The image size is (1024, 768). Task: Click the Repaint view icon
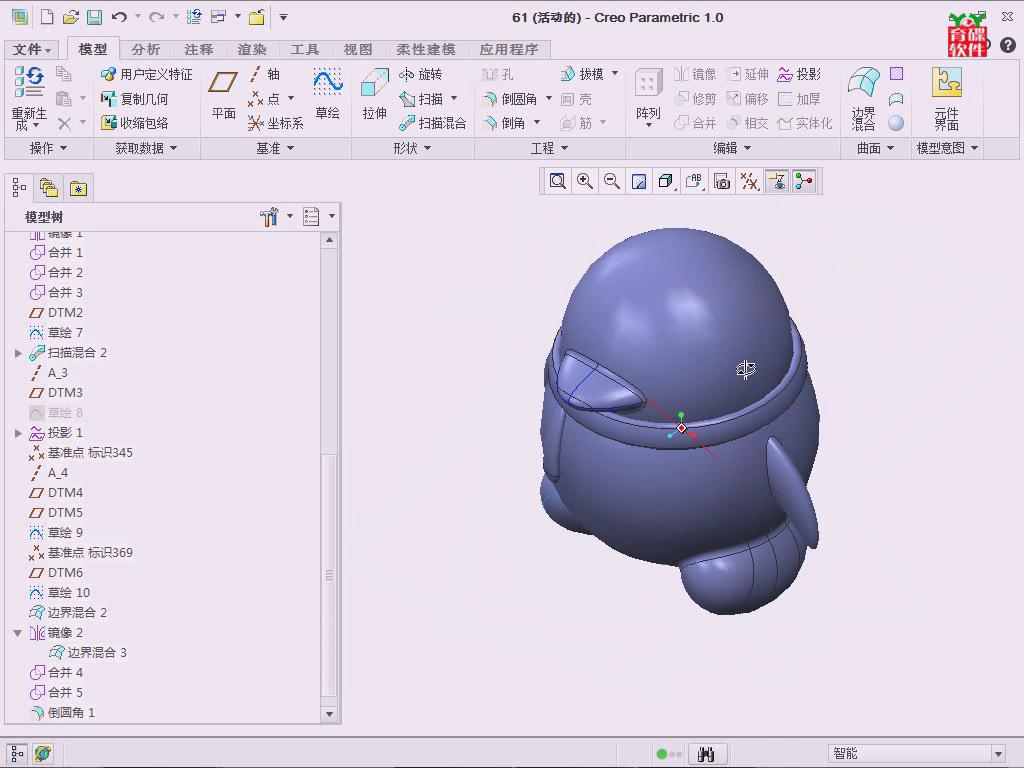coord(639,181)
